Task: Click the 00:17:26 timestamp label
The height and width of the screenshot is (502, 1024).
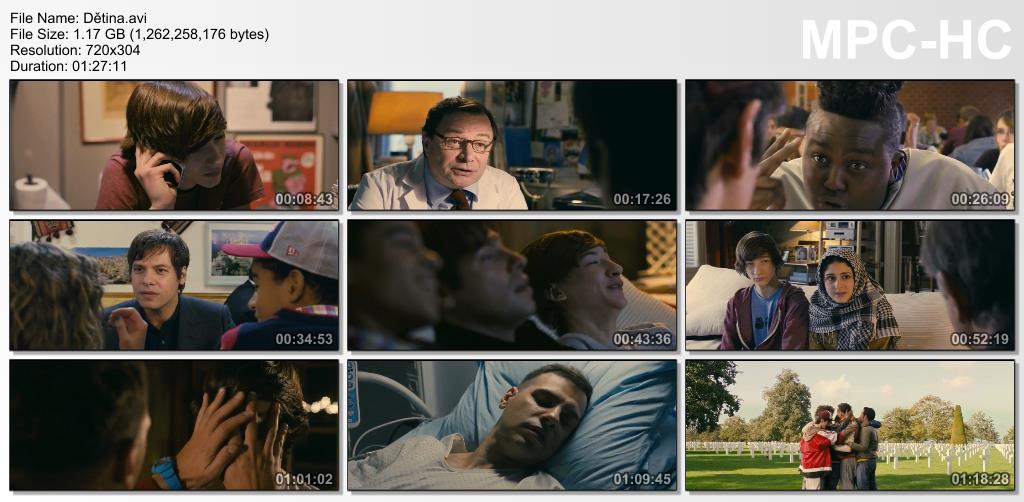Action: (642, 199)
